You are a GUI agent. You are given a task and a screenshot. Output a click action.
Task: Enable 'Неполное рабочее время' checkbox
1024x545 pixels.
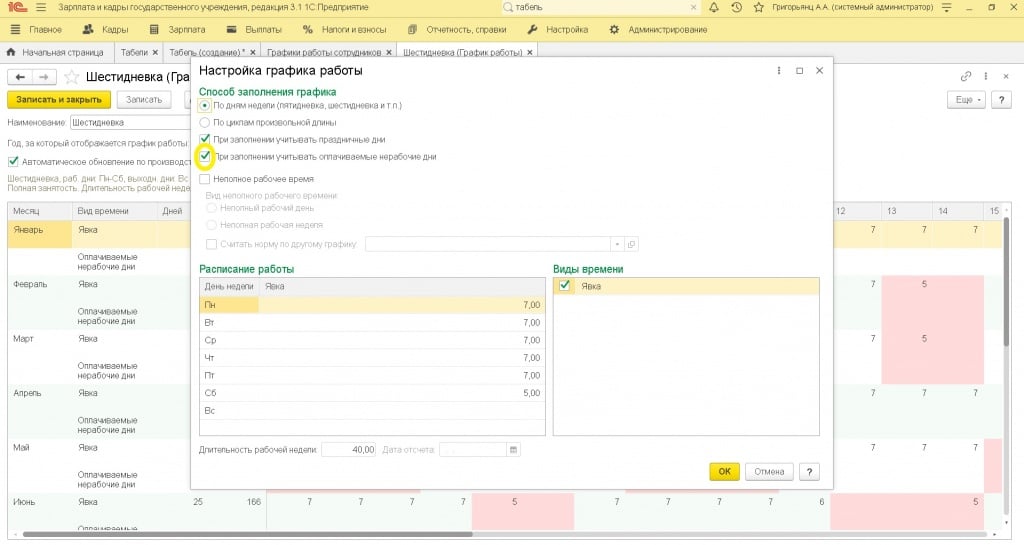tap(205, 178)
